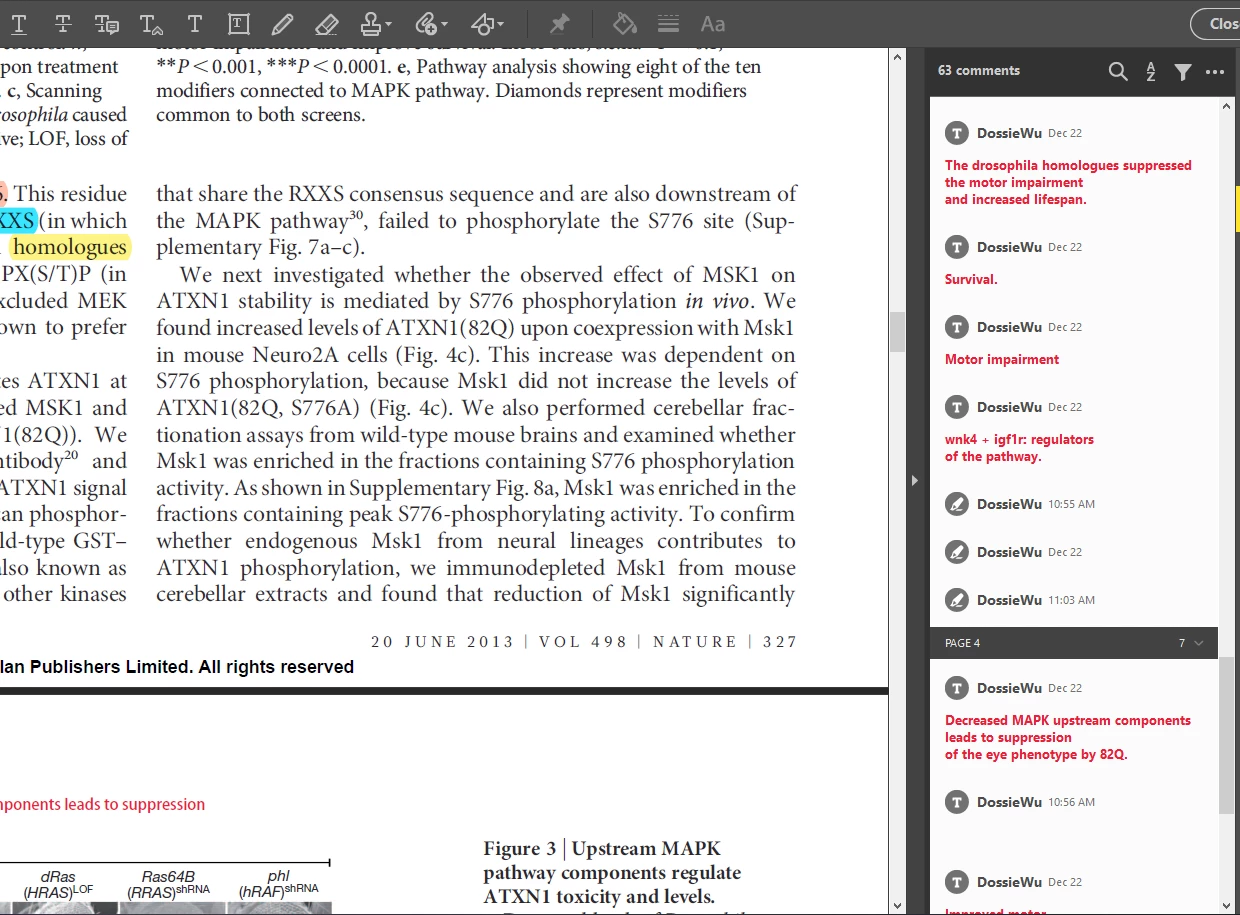Screen dimensions: 1240x915
Task: Open the Drawing shapes tool menu
Action: click(487, 23)
